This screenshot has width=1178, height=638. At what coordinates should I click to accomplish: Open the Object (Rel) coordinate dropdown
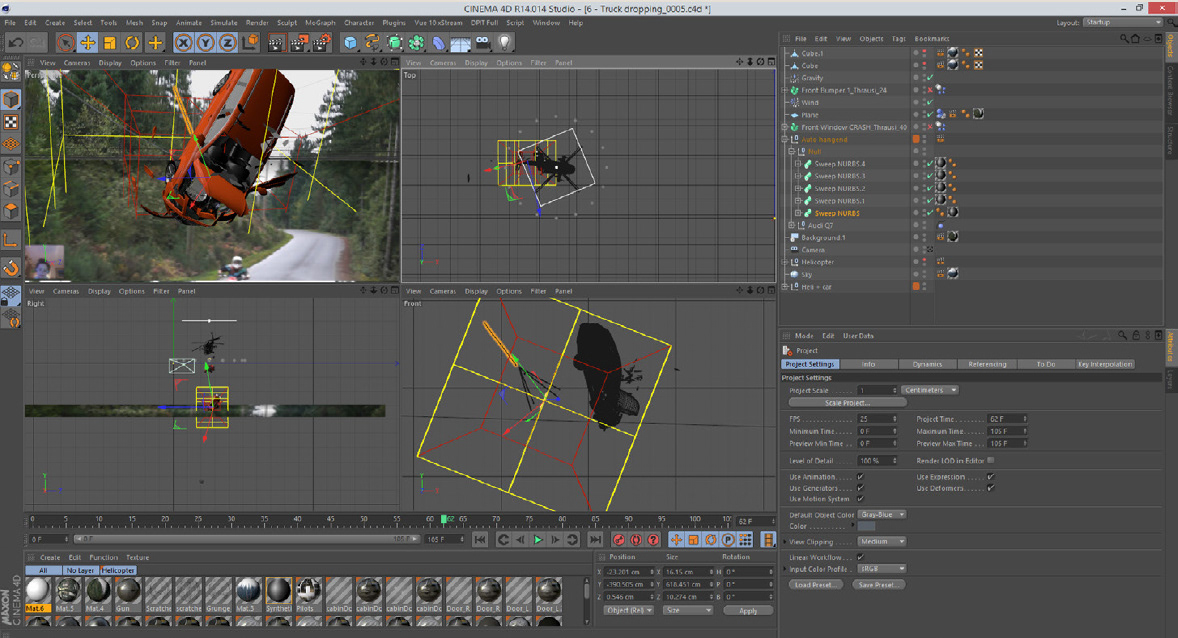click(x=630, y=610)
